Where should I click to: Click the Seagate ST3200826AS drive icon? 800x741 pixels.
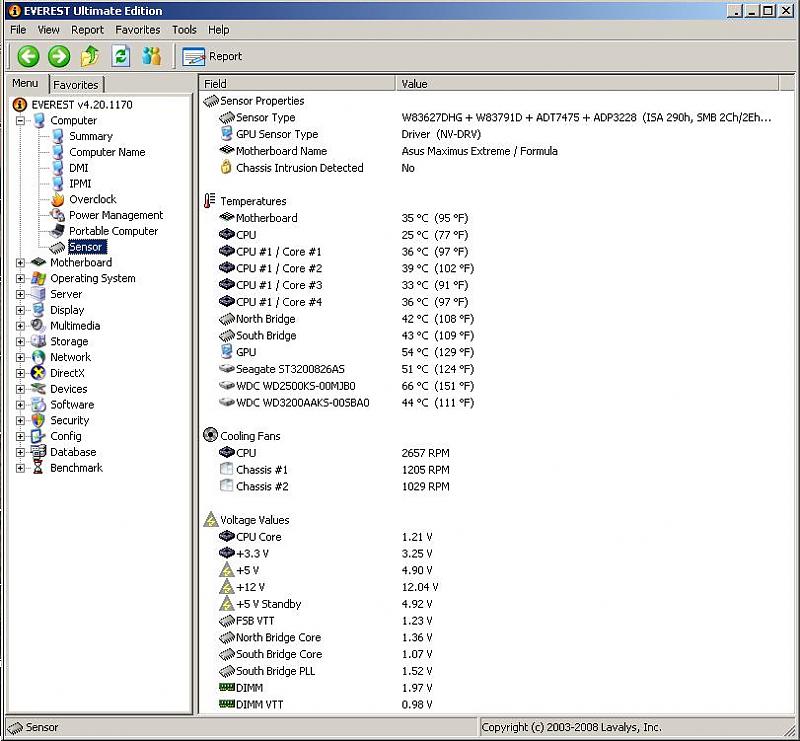pyautogui.click(x=227, y=368)
